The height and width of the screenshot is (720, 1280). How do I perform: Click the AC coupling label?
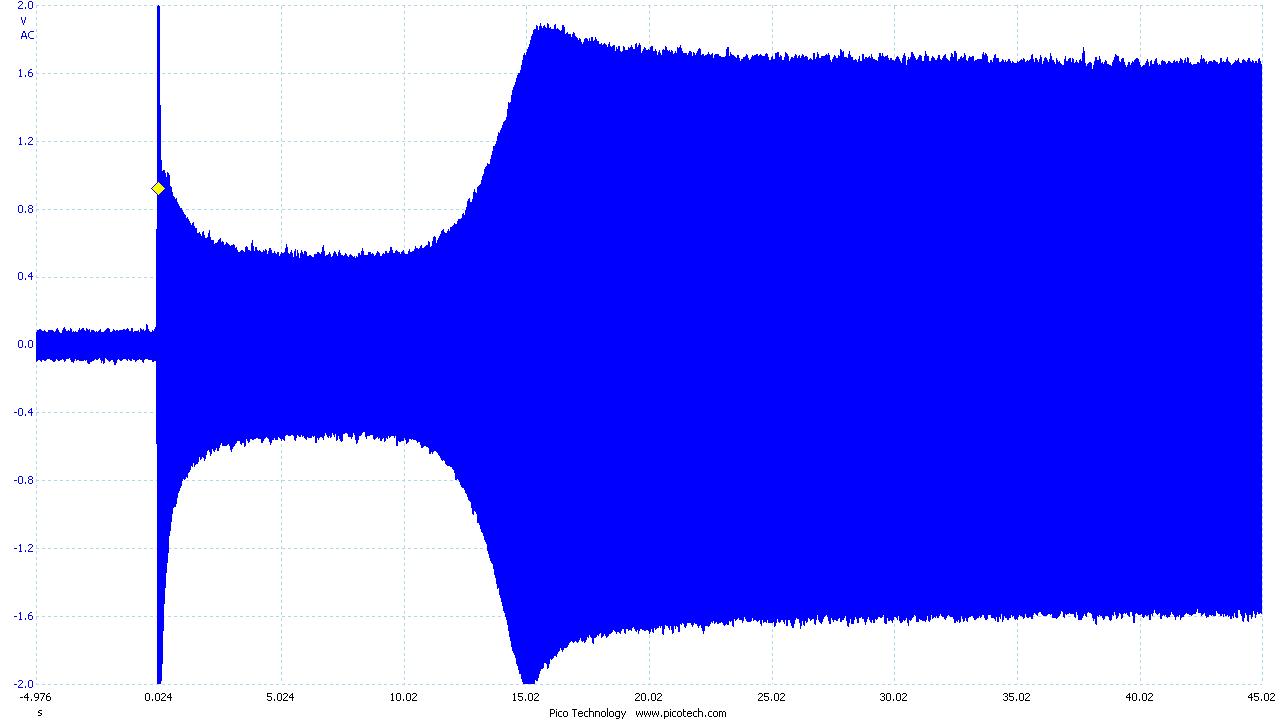point(27,35)
